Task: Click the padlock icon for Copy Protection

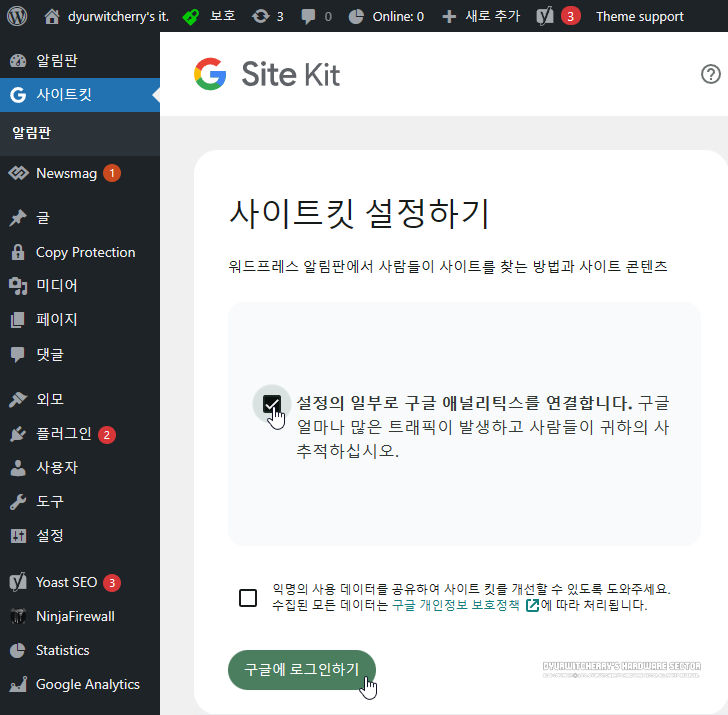Action: click(18, 252)
